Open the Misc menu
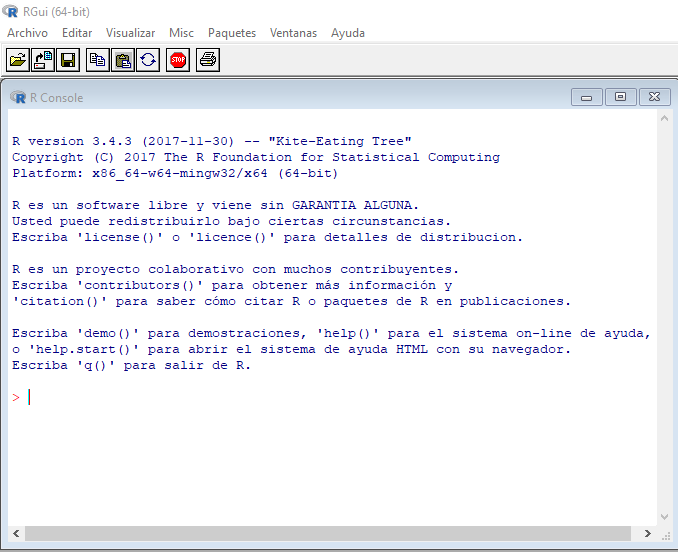 click(181, 33)
